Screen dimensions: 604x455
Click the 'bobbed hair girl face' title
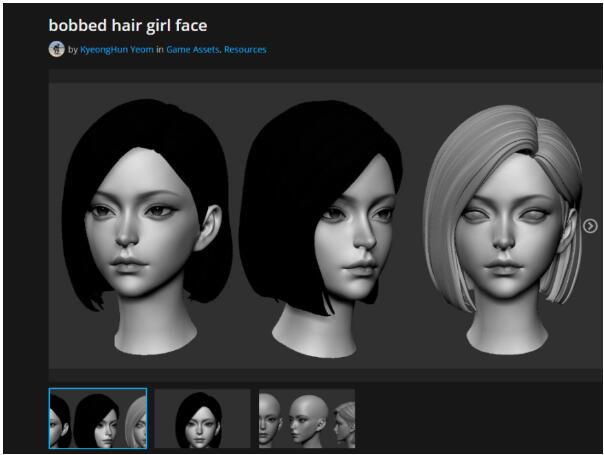point(128,25)
